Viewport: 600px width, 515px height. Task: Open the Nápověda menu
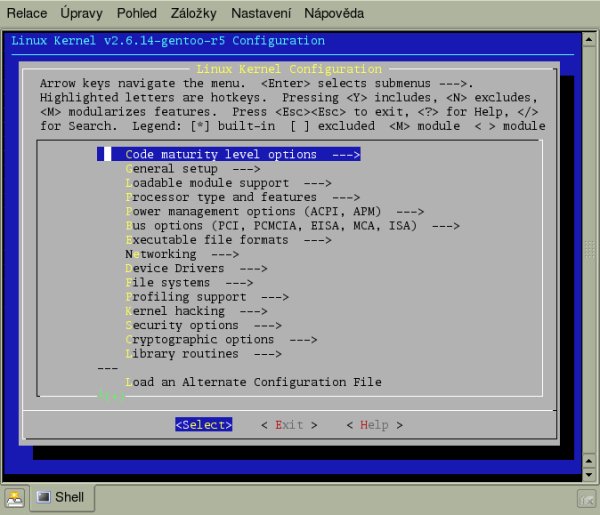334,13
